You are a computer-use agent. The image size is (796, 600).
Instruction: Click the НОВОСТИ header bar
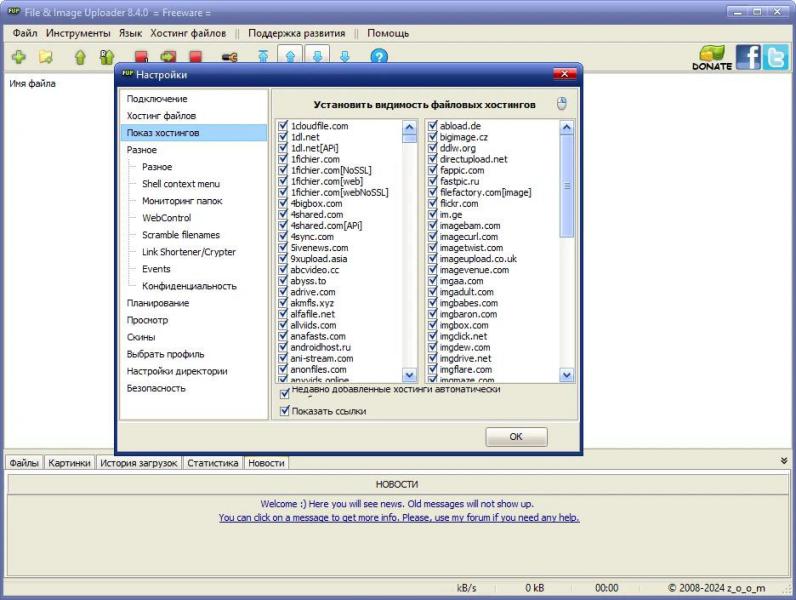pyautogui.click(x=397, y=484)
